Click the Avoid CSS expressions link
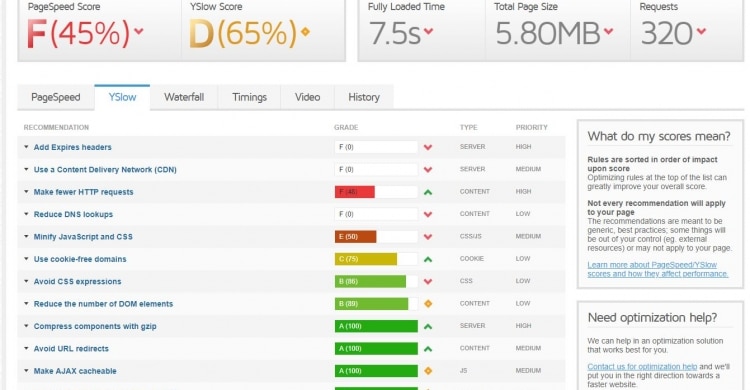 [x=77, y=281]
